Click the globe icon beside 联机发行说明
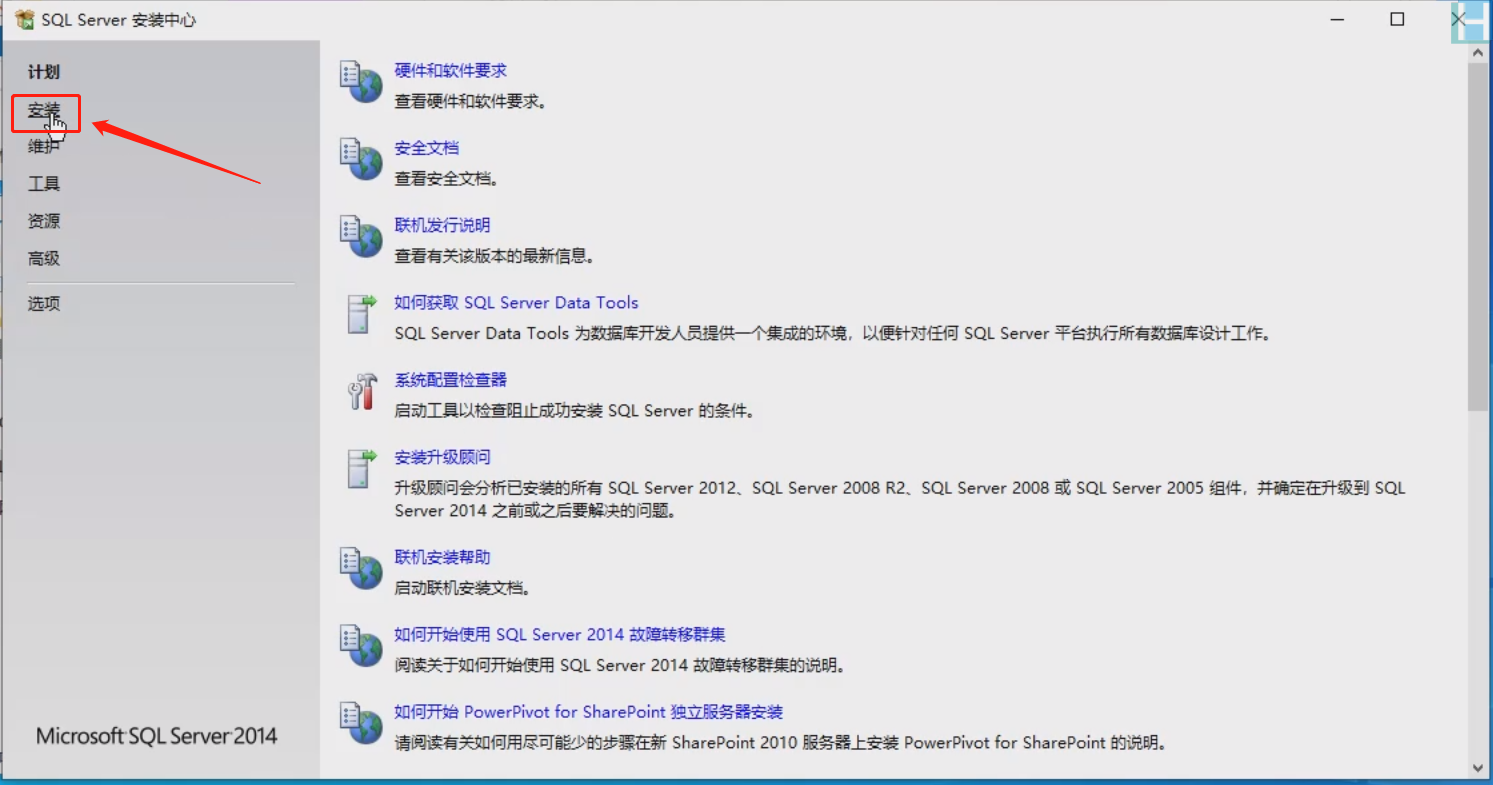 (x=361, y=235)
